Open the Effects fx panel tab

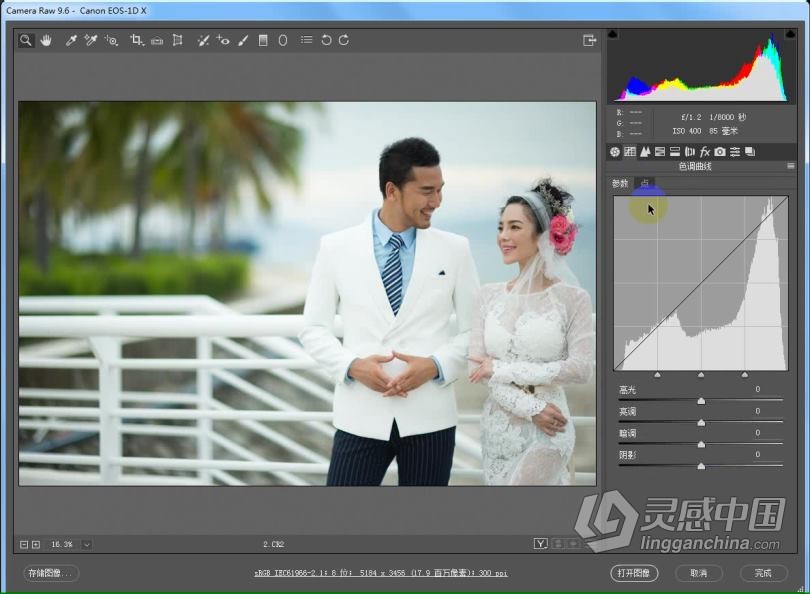point(705,152)
